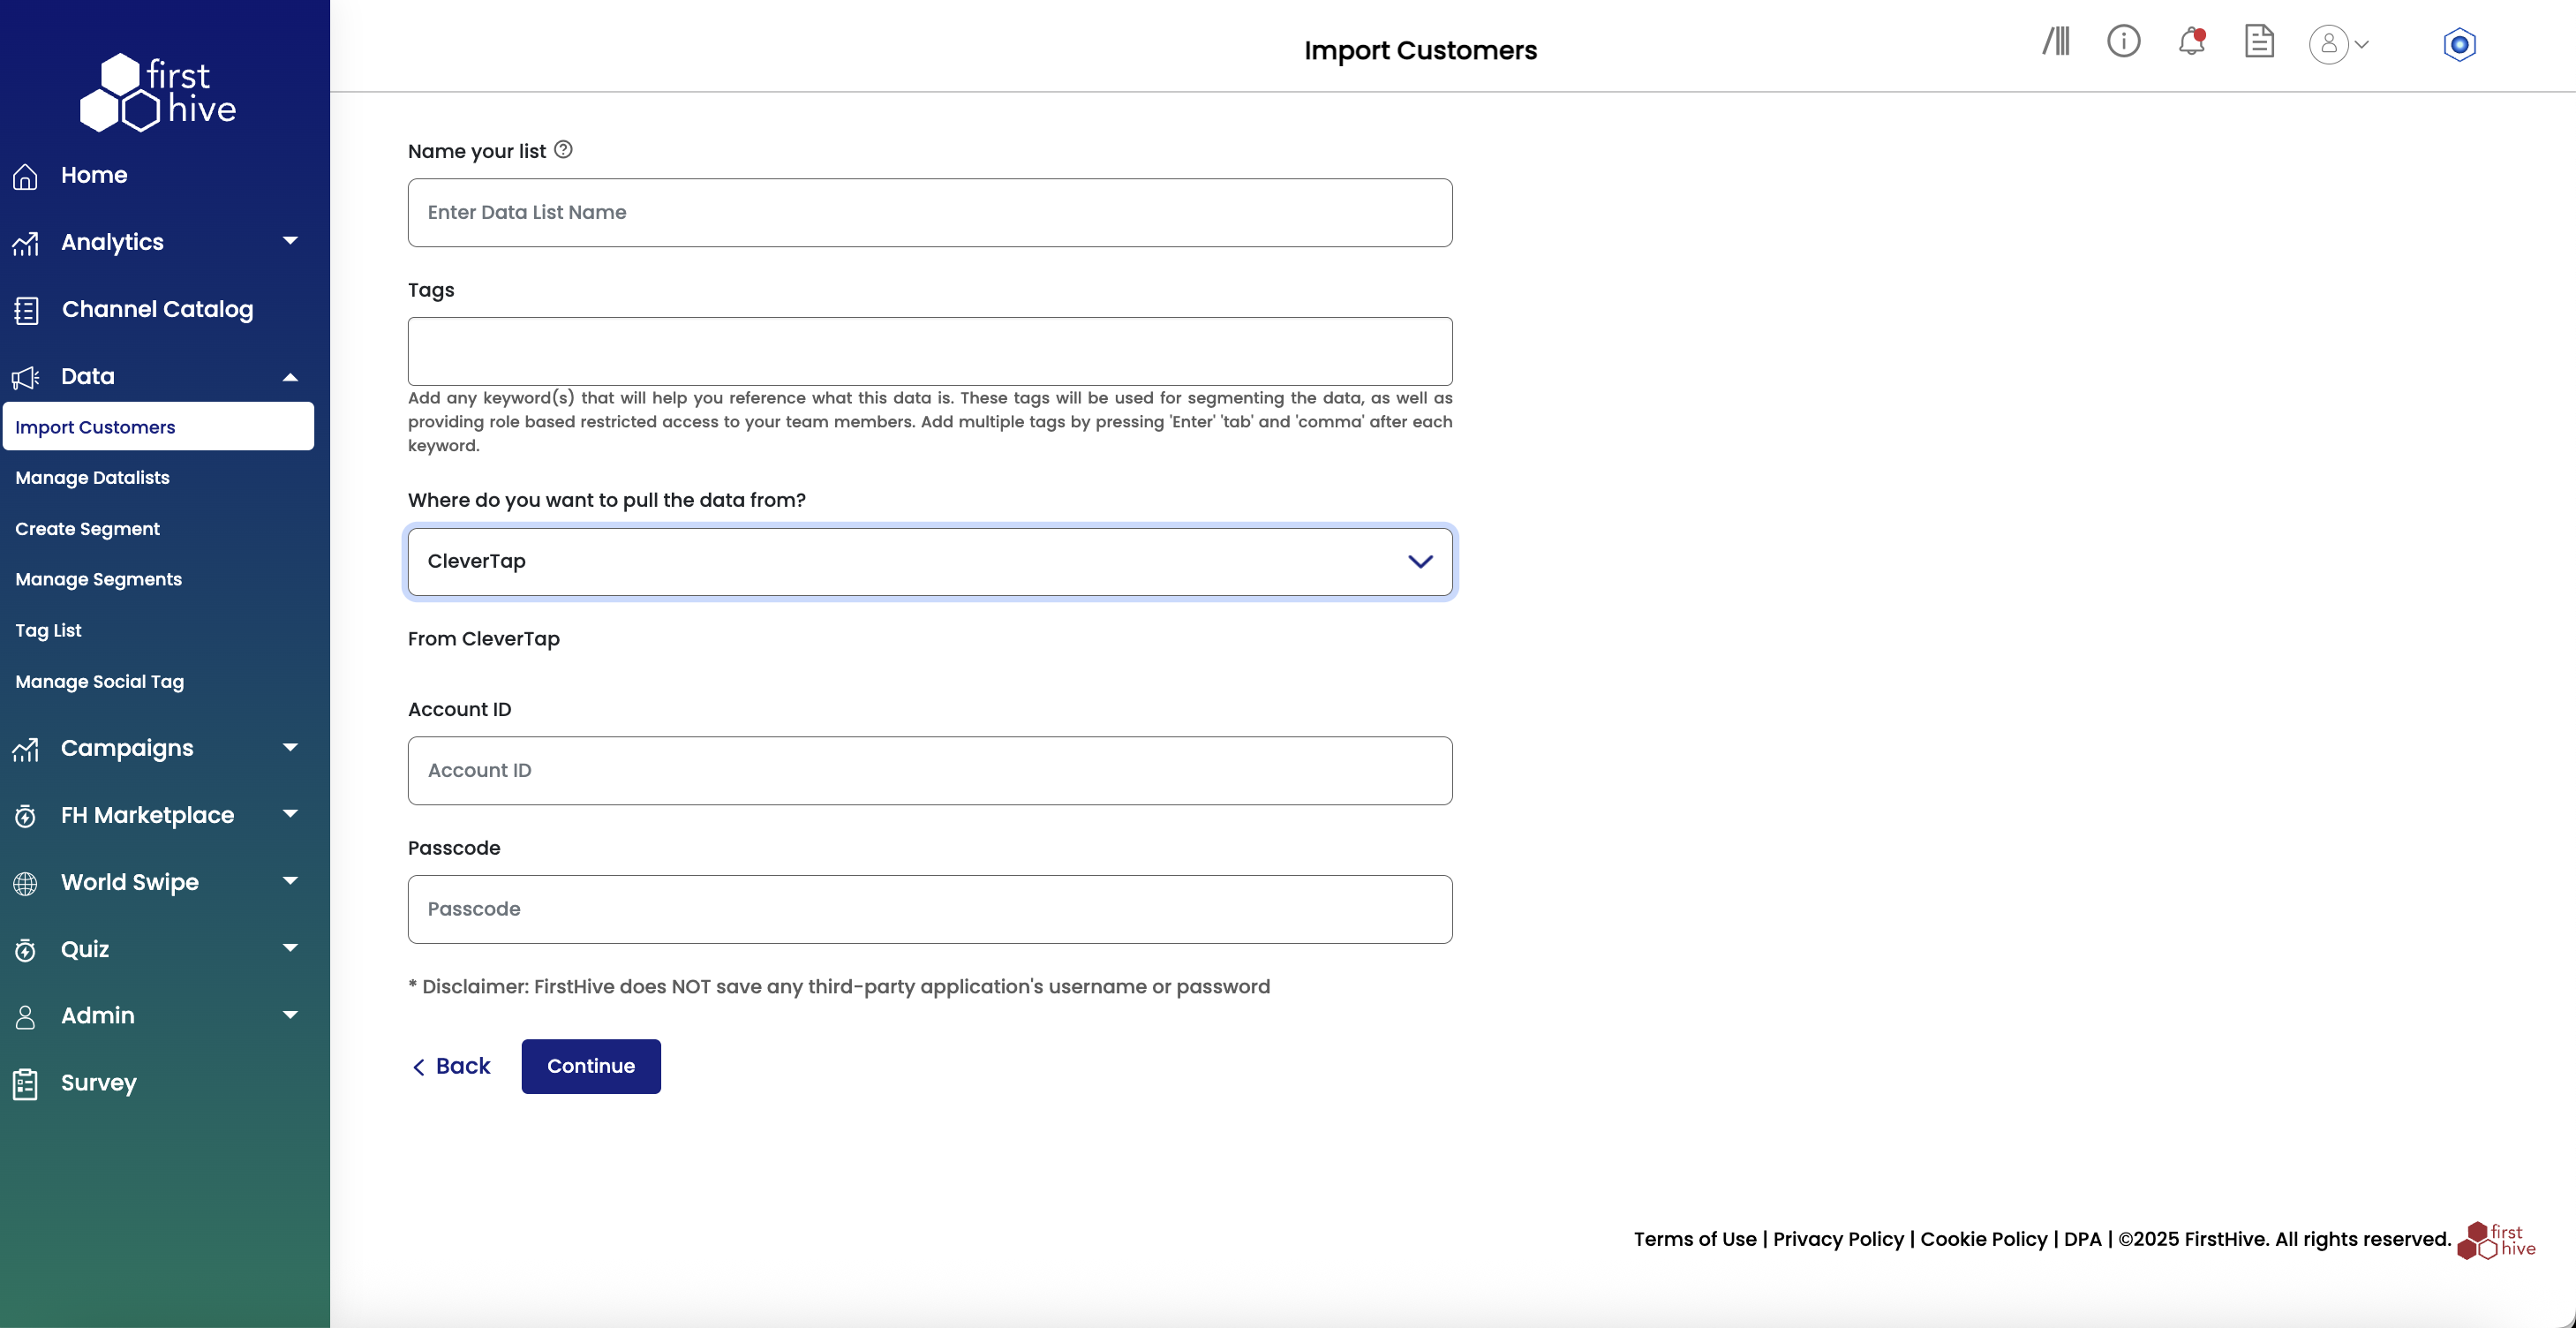2576x1328 pixels.
Task: Click the Import Customers page title
Action: 1420,50
